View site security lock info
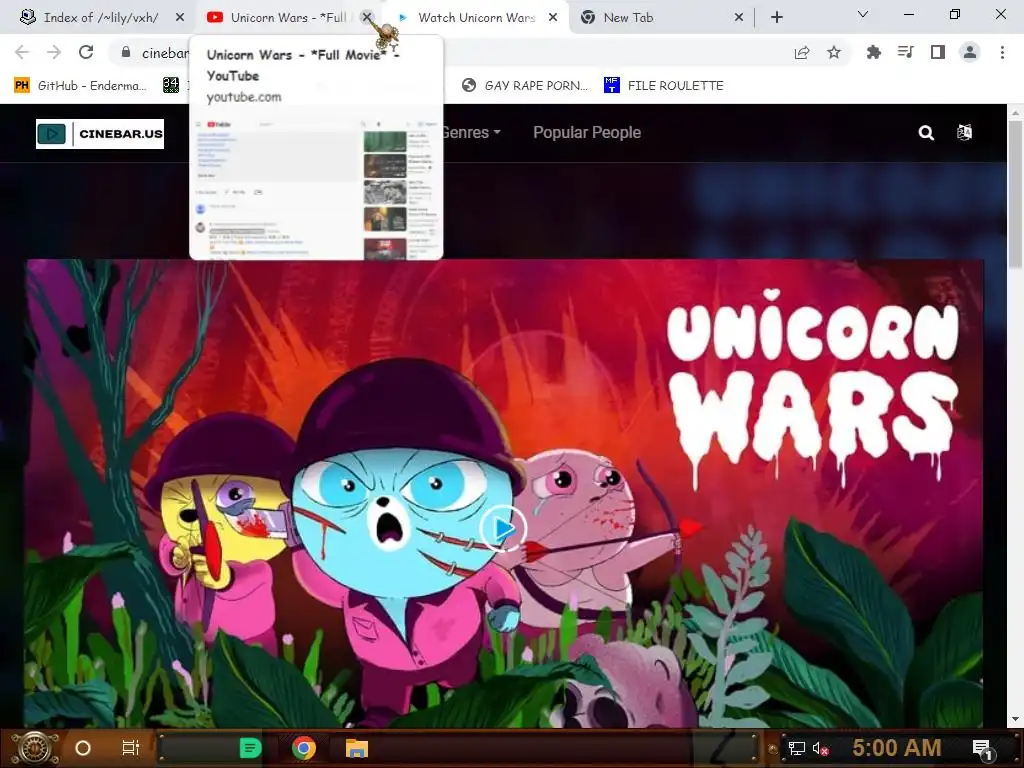Screen dimensions: 1024x768 click(x=126, y=52)
